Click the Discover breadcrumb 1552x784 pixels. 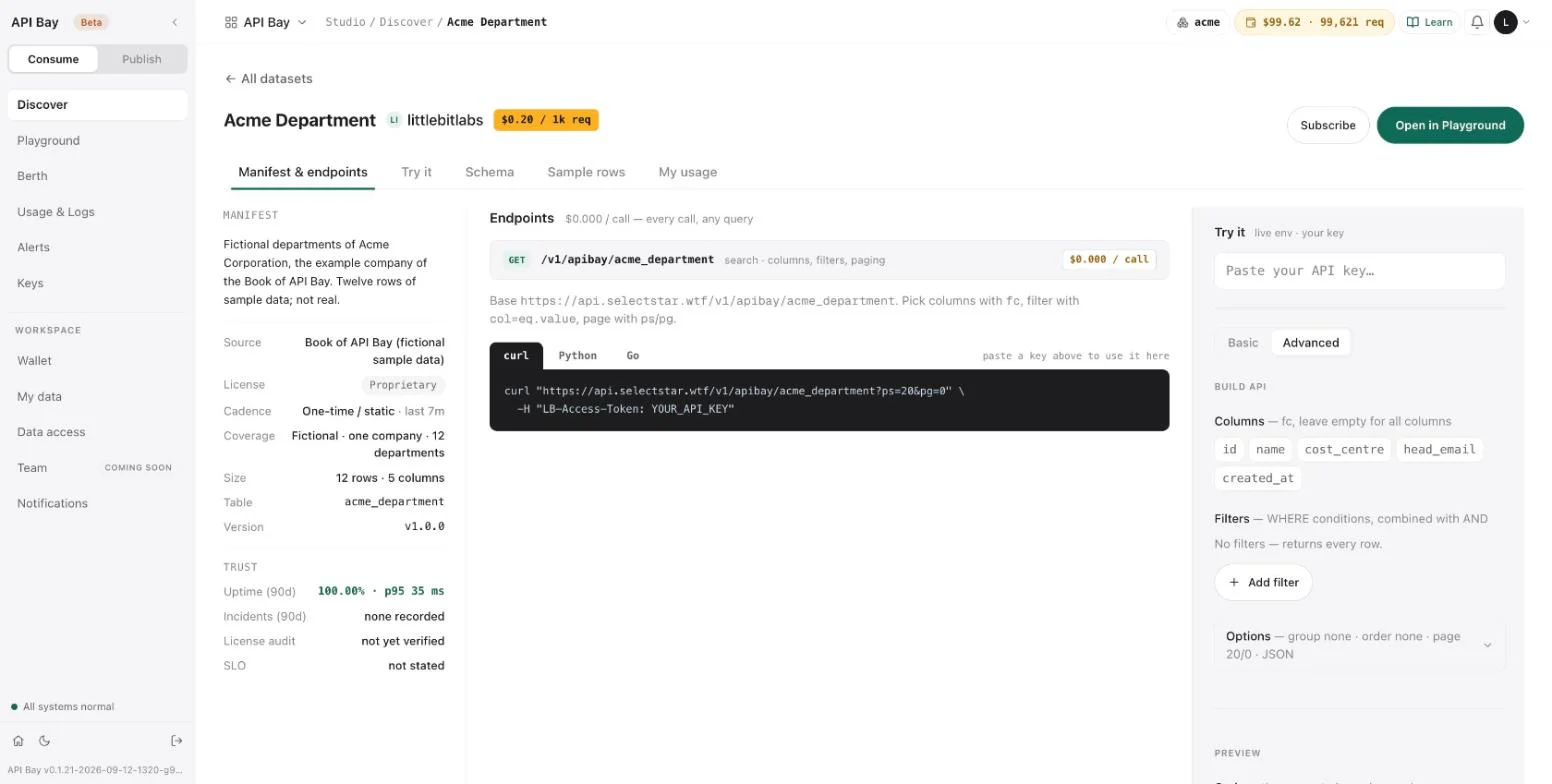[x=406, y=22]
